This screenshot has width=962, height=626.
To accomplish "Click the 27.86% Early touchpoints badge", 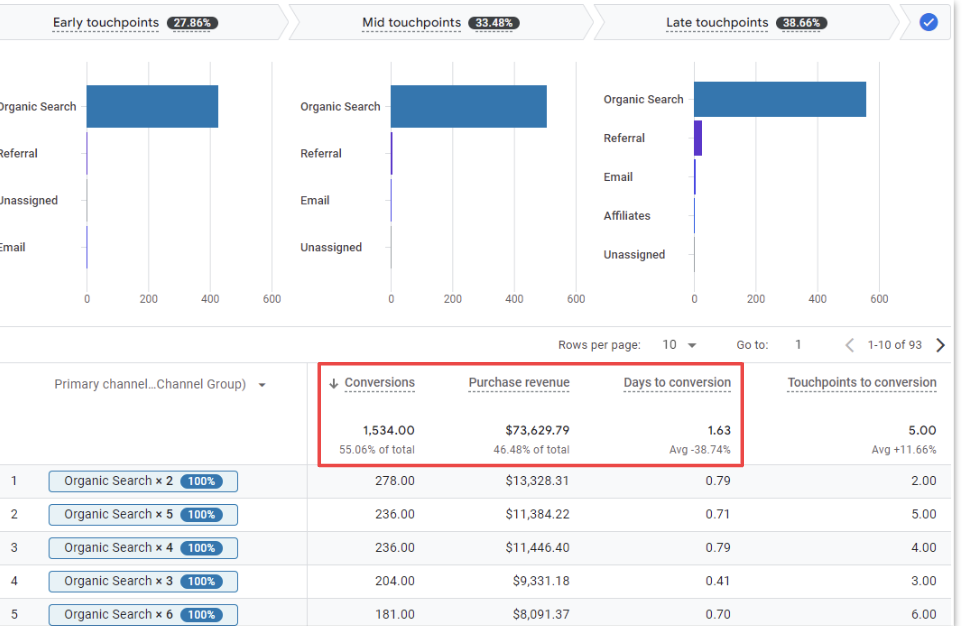I will point(192,23).
